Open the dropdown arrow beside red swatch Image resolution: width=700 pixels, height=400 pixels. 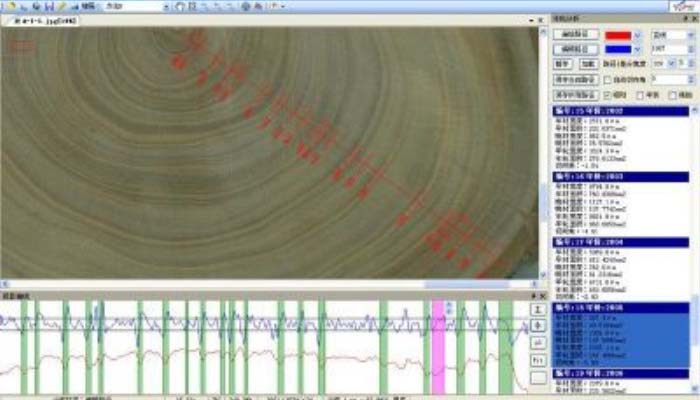pyautogui.click(x=638, y=35)
